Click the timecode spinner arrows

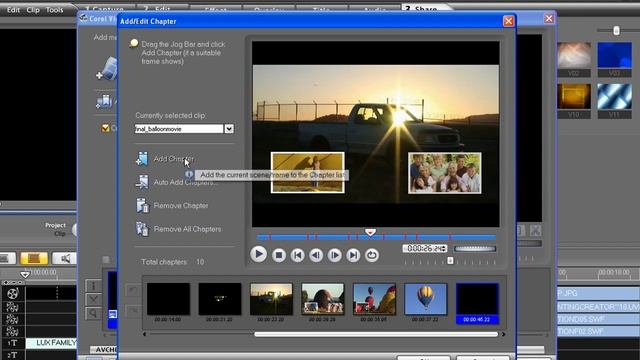point(444,248)
